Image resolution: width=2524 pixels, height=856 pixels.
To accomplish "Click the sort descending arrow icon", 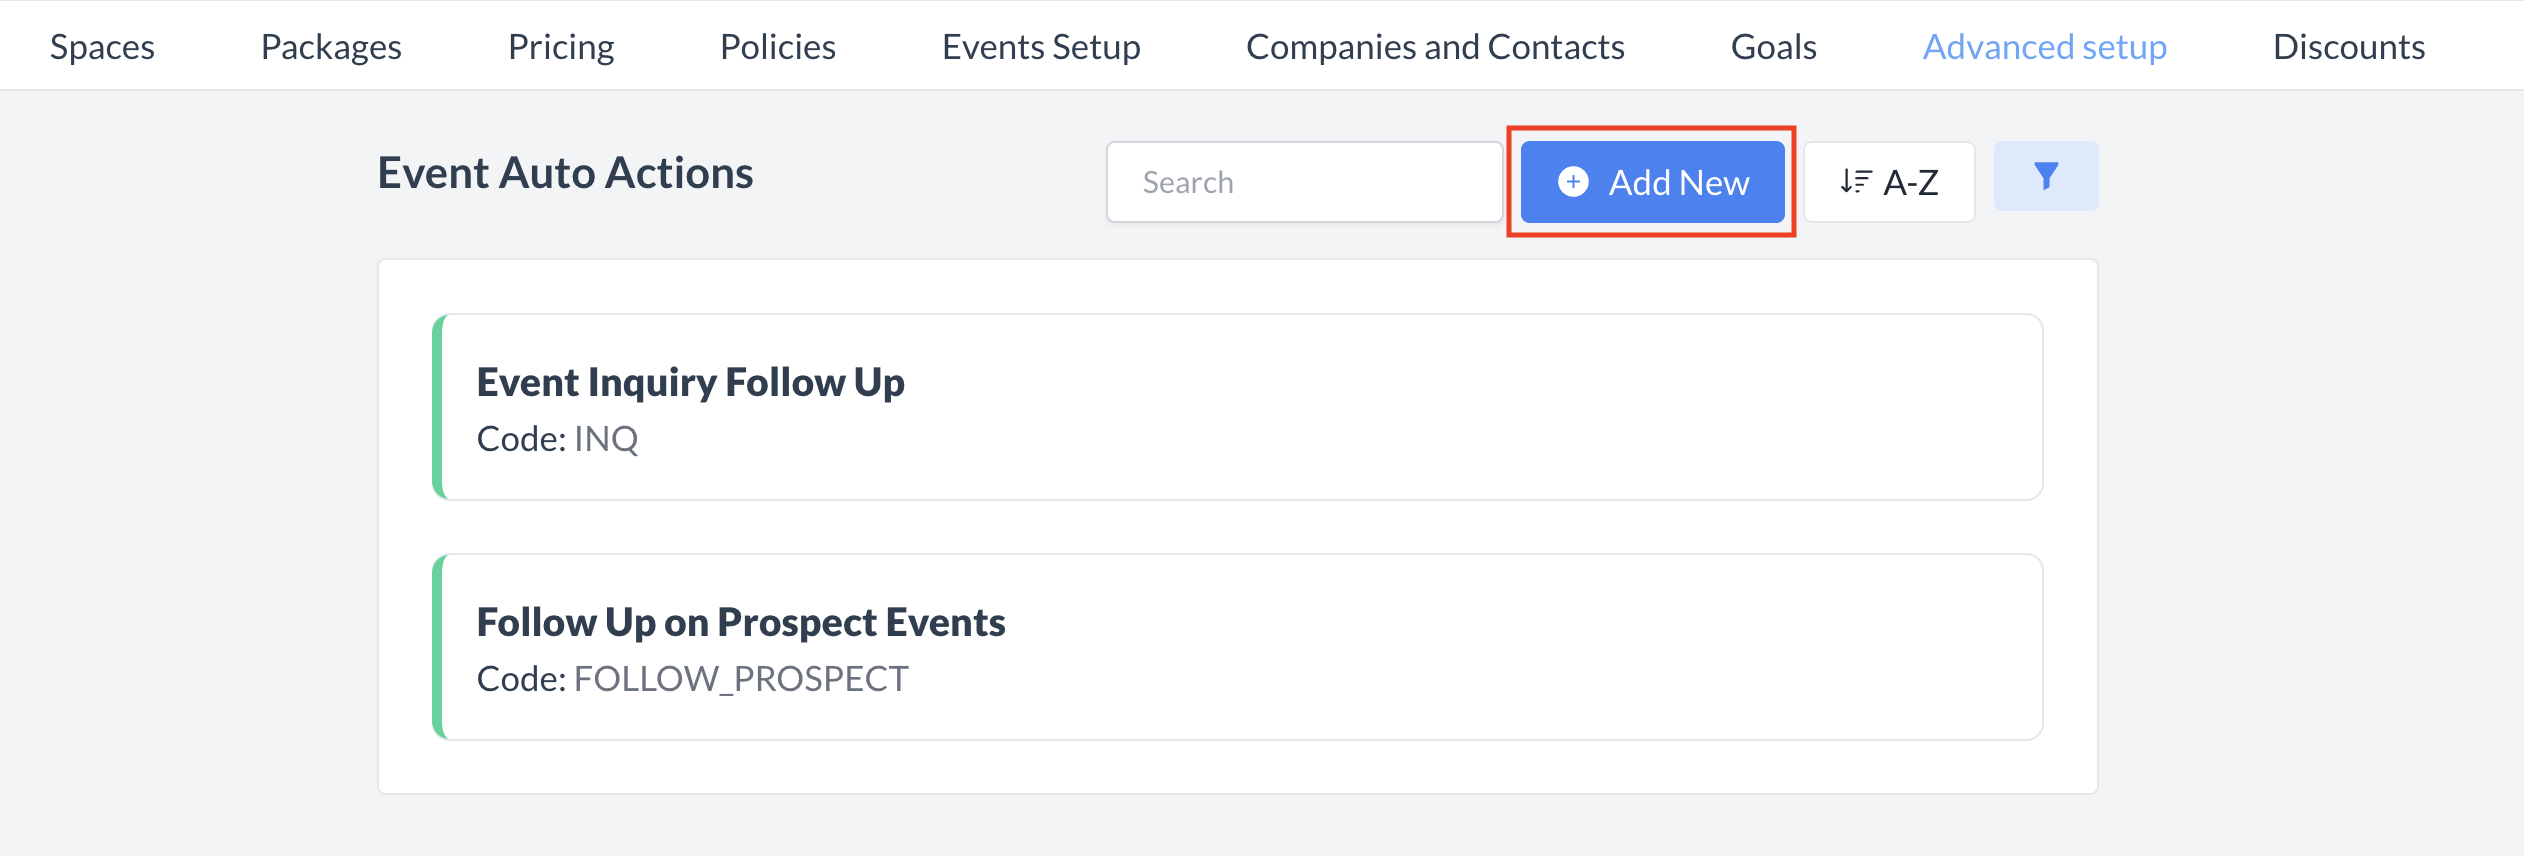I will 1855,181.
